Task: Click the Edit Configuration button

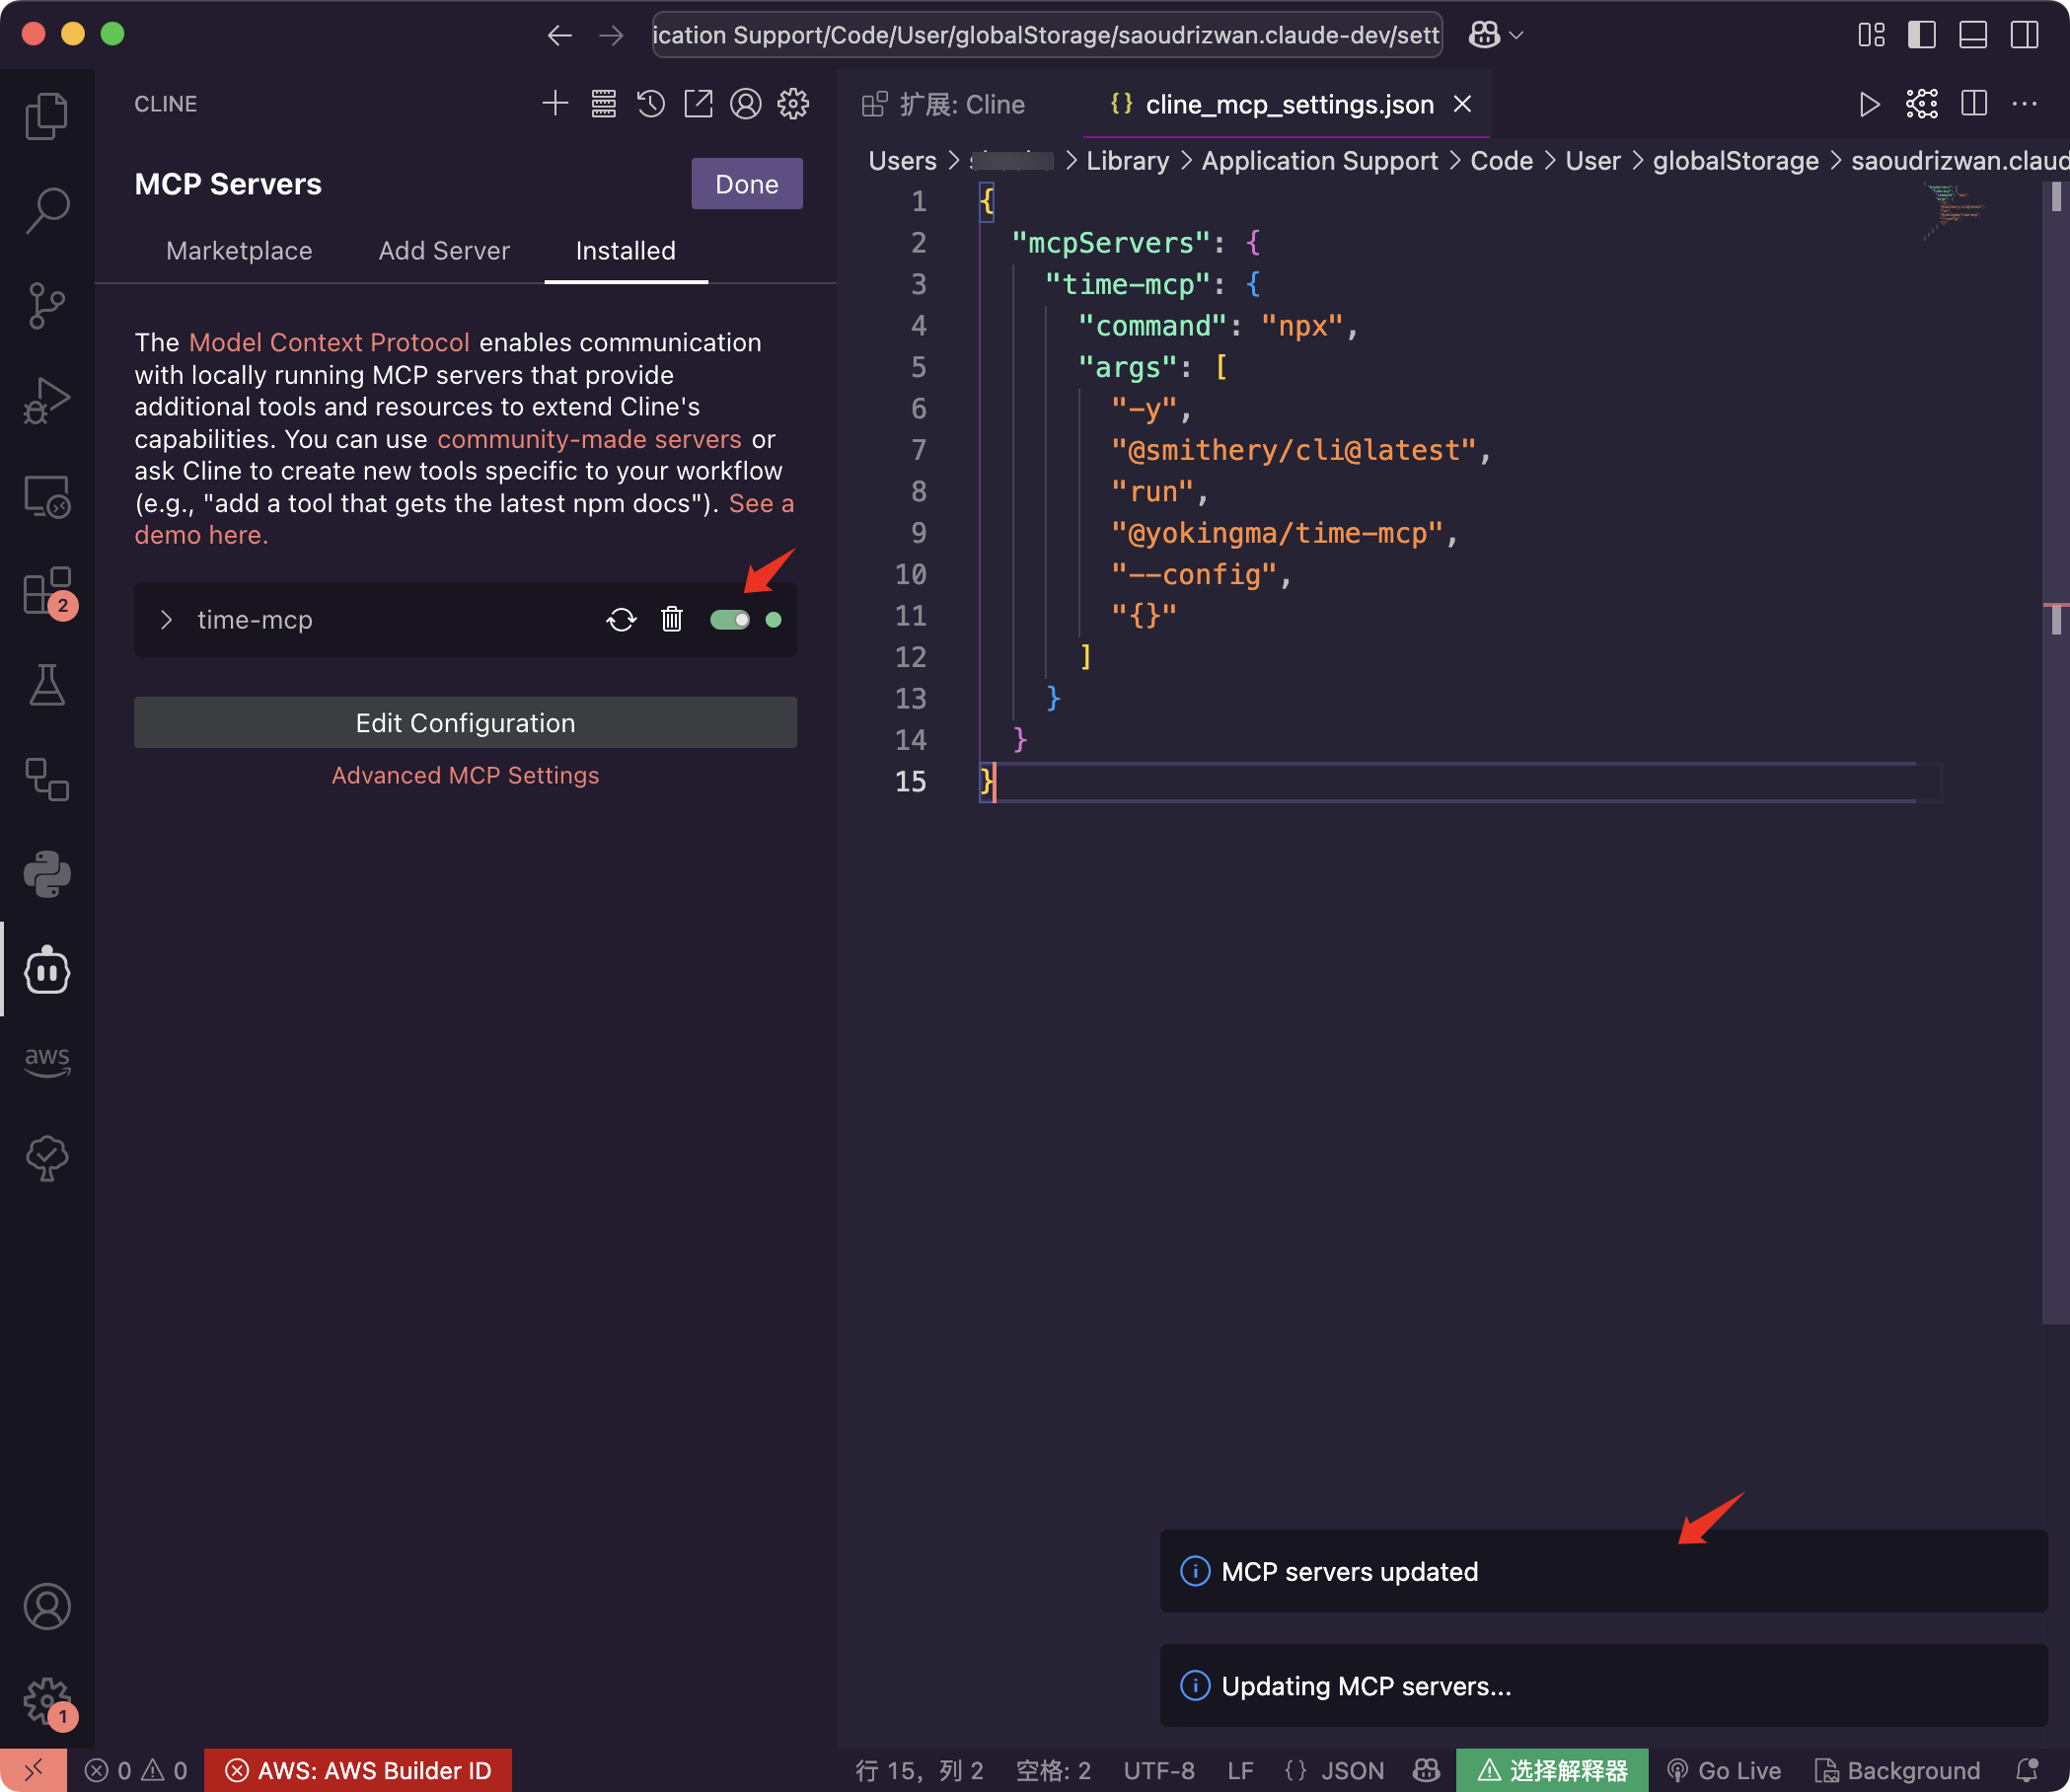Action: tap(465, 722)
